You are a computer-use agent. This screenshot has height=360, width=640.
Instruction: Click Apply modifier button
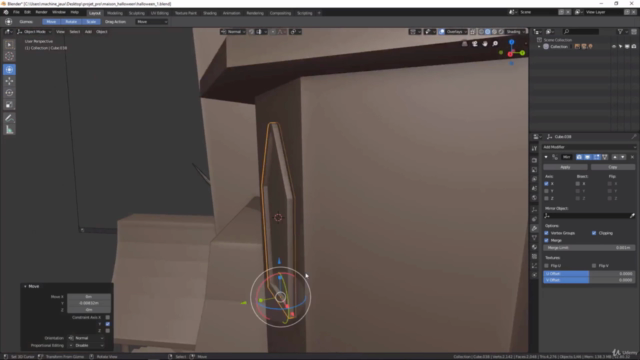(565, 167)
